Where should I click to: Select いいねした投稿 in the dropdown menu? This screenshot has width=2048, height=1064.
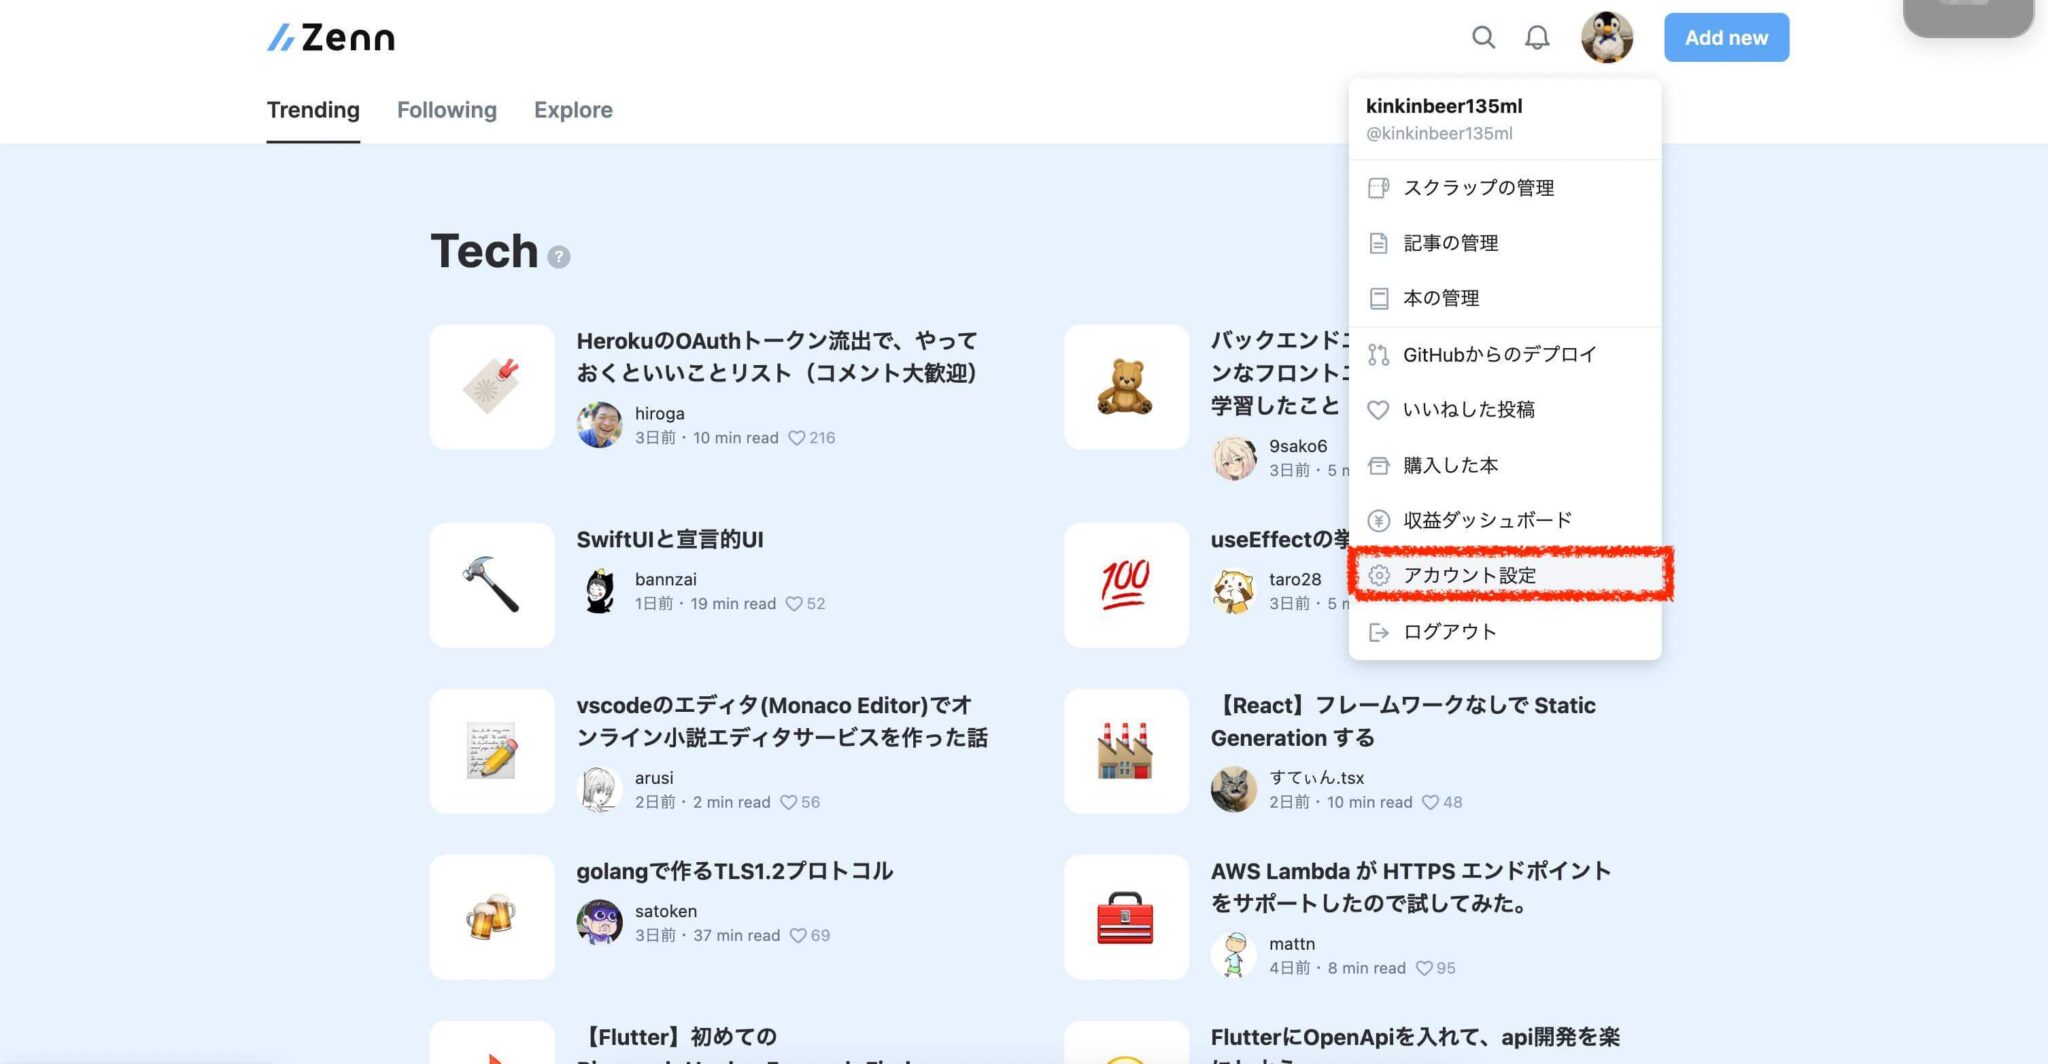[x=1466, y=409]
